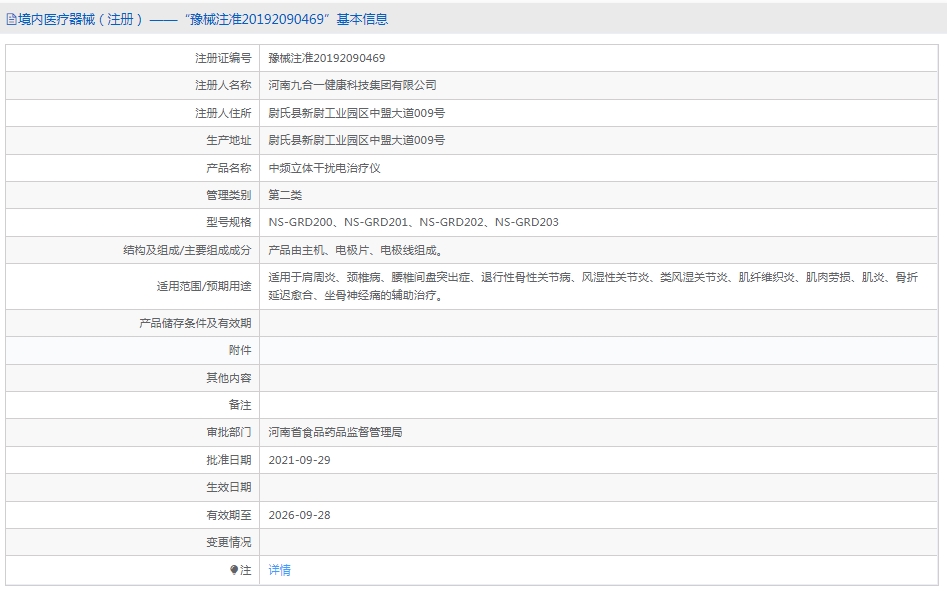This screenshot has height=591, width=947.
Task: Select 产品由主机、电极片、电极线组成。 text
Action: click(x=358, y=250)
